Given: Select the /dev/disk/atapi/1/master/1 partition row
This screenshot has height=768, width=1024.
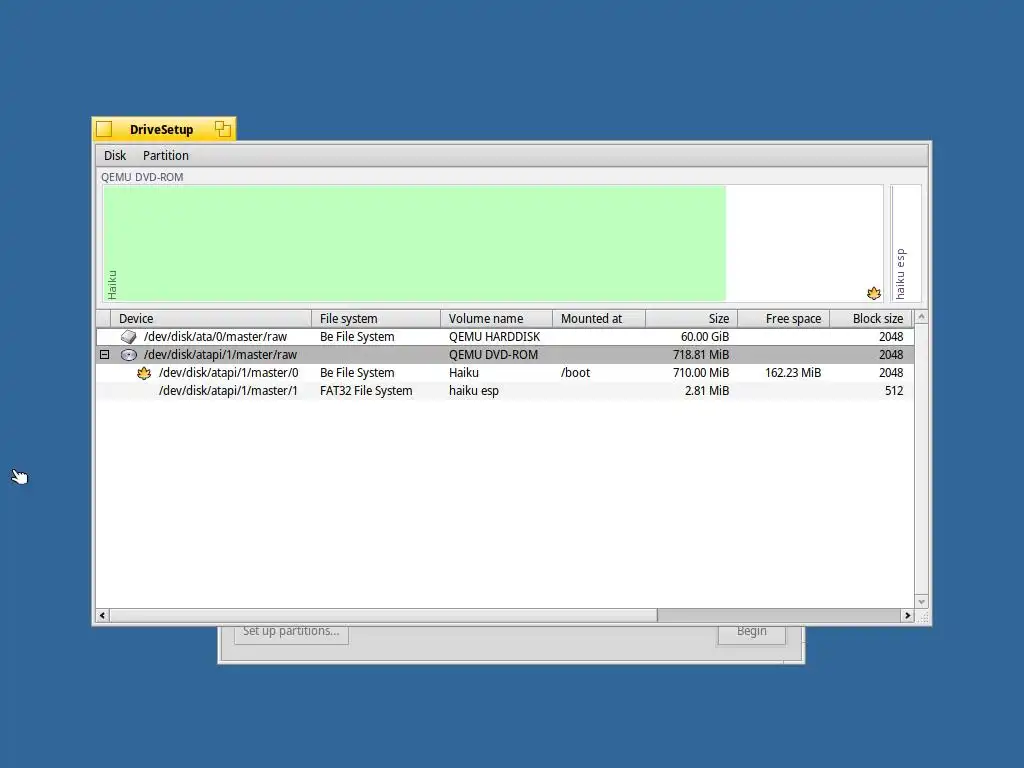Looking at the screenshot, I should coord(505,391).
